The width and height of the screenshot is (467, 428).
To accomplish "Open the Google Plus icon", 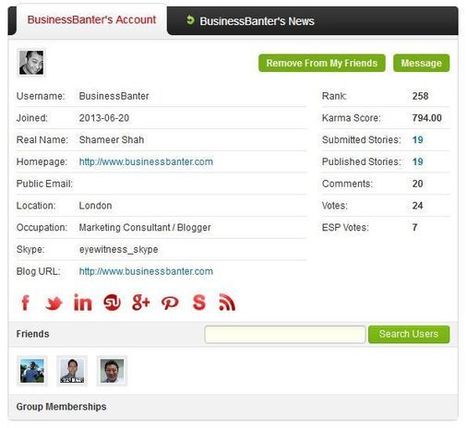I will 141,303.
